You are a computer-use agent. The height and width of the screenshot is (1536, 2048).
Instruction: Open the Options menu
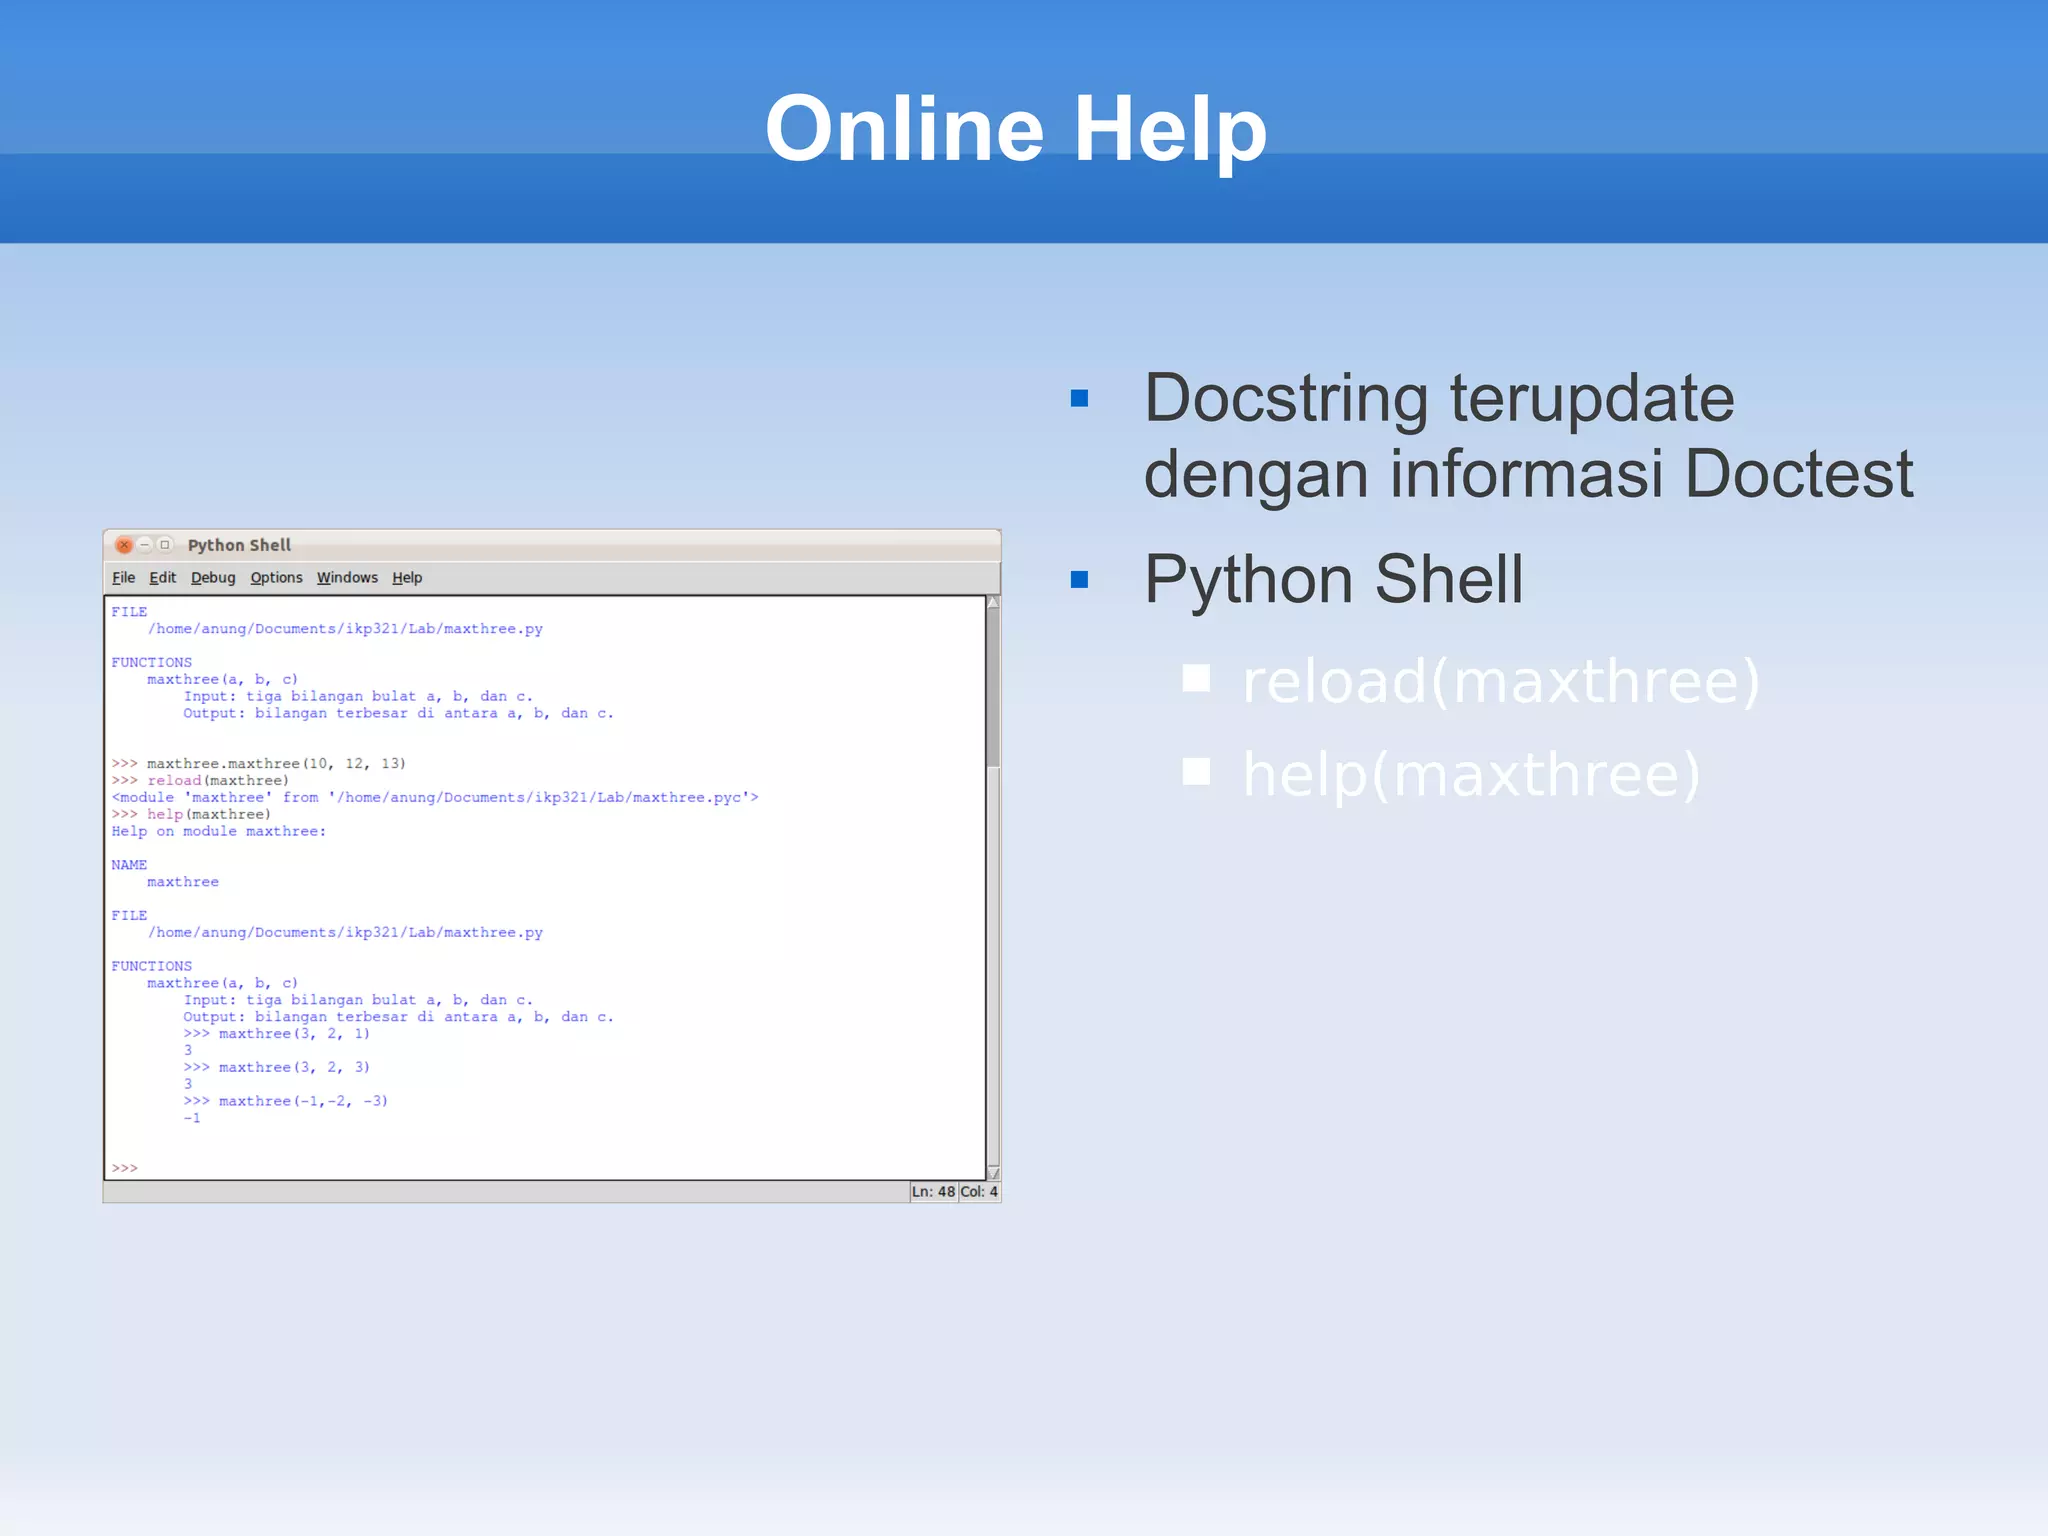276,578
